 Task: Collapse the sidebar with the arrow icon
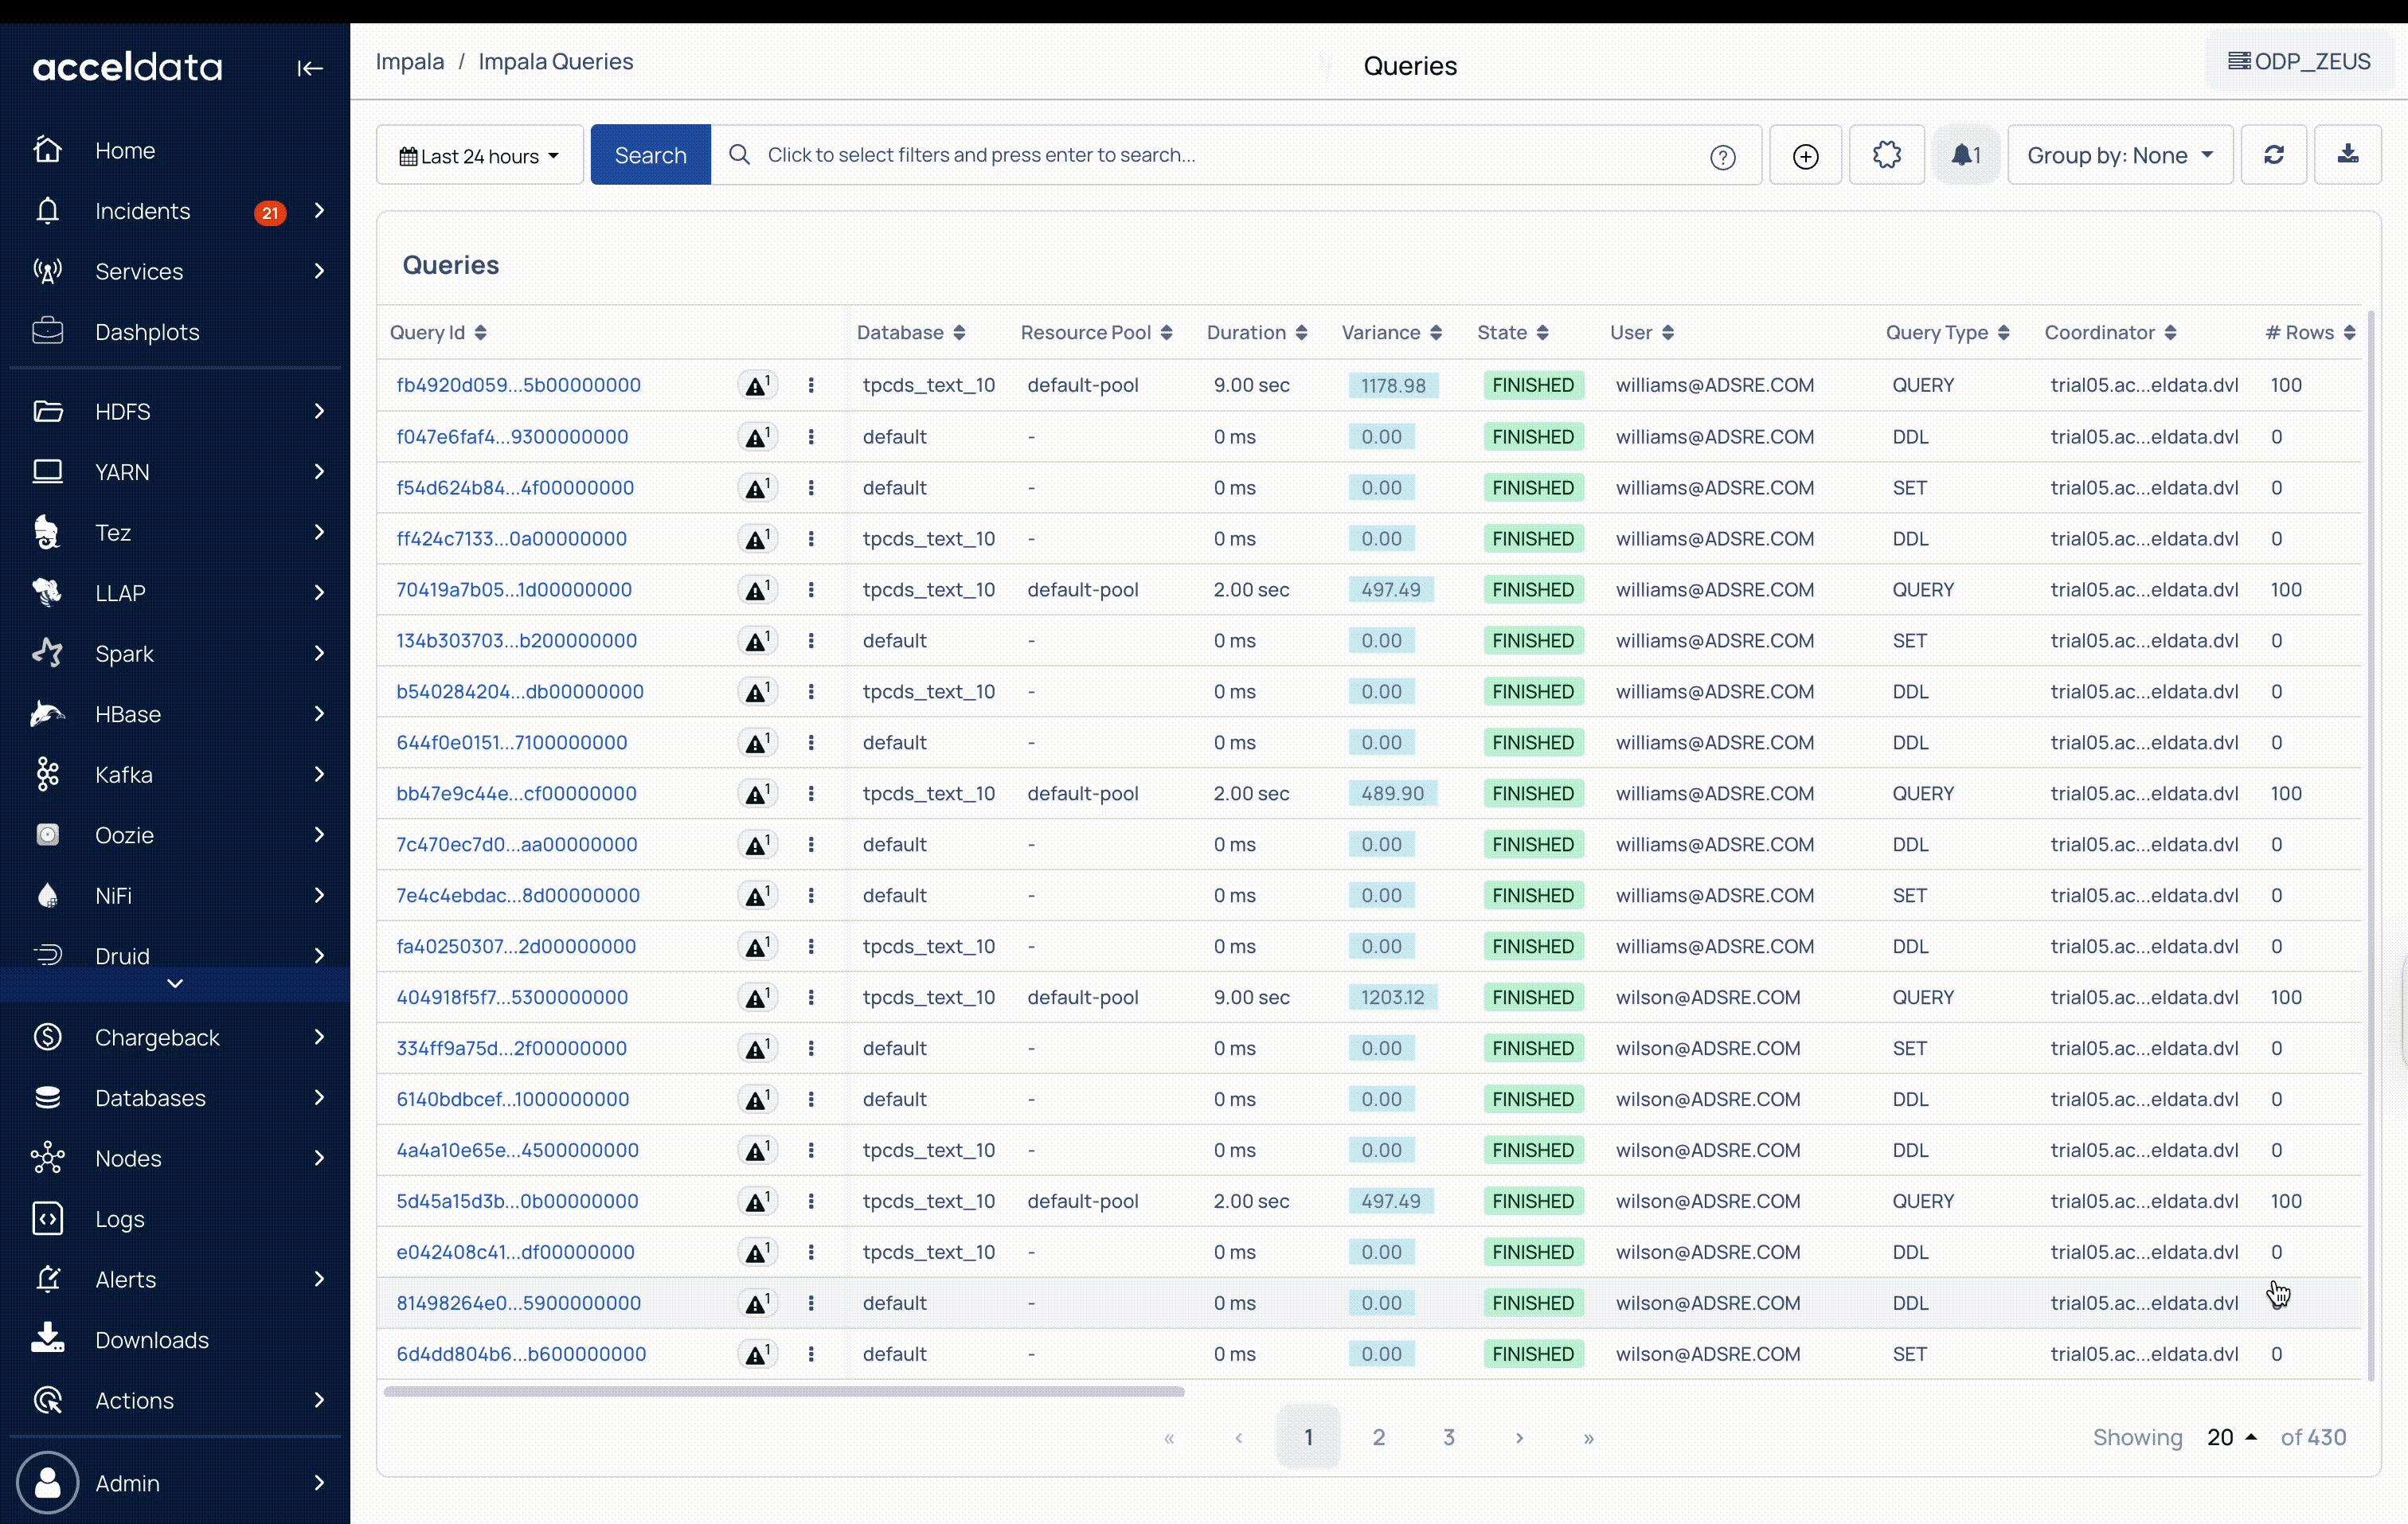point(309,68)
